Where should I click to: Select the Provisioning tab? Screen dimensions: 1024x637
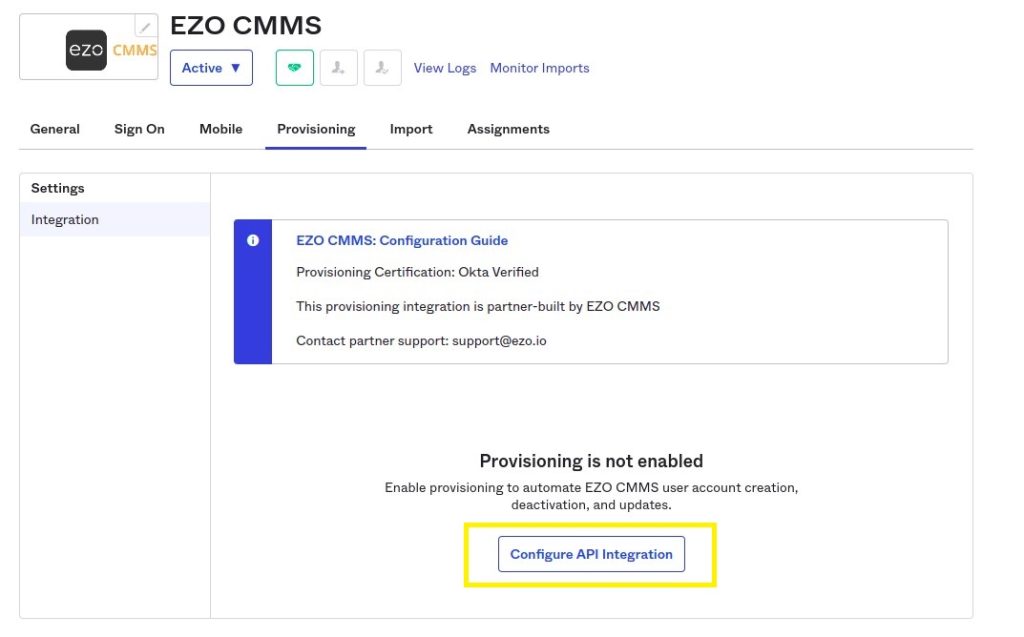[316, 129]
